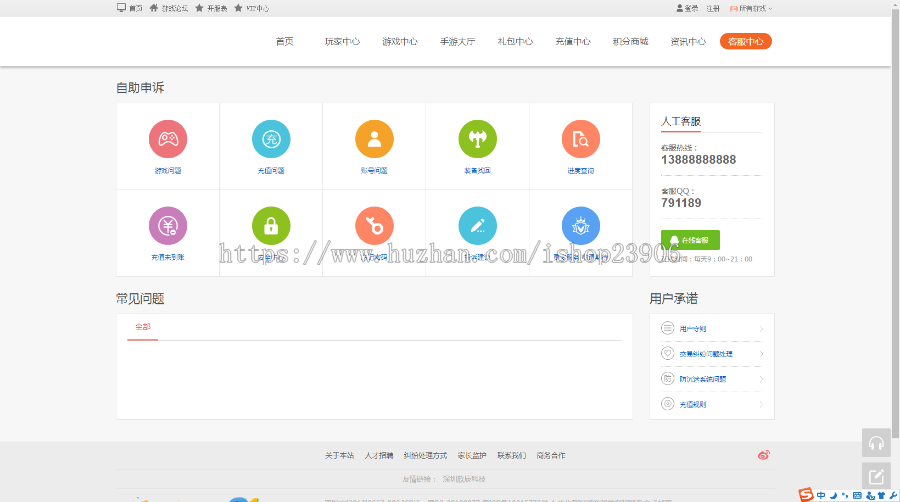Screen dimensions: 900x502
Task: Open 礼包中心 in the main navigation
Action: 515,41
